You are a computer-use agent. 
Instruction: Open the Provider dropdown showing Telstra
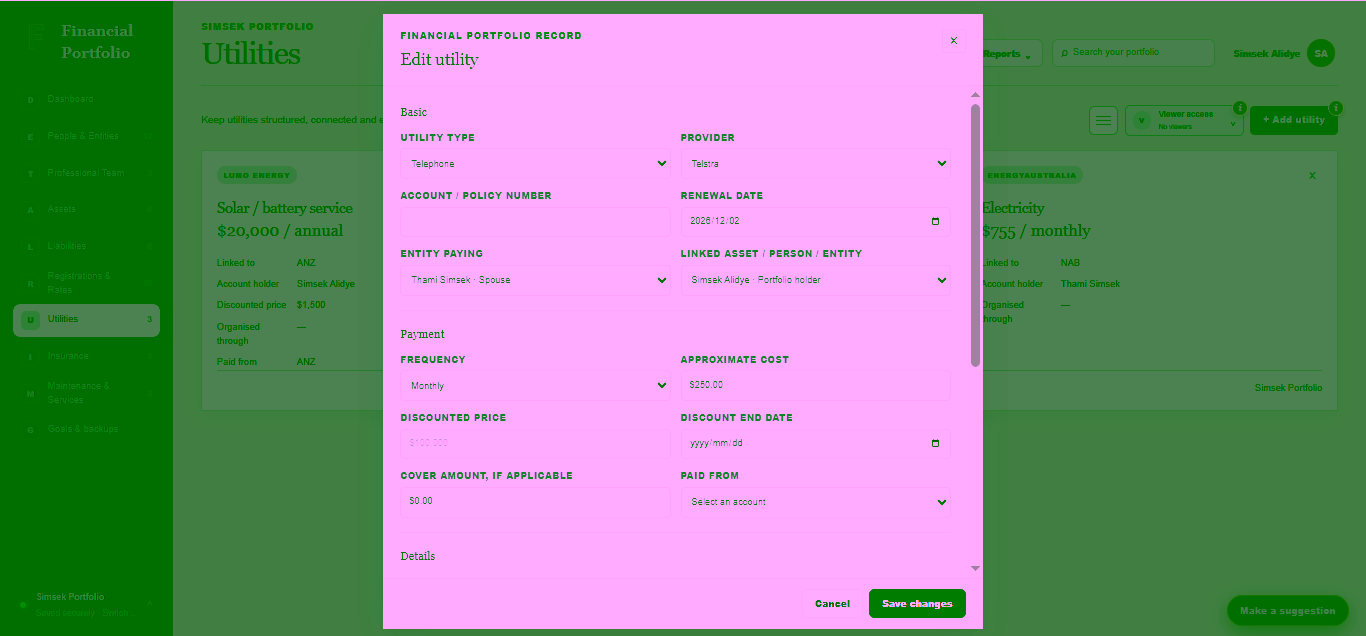click(815, 164)
